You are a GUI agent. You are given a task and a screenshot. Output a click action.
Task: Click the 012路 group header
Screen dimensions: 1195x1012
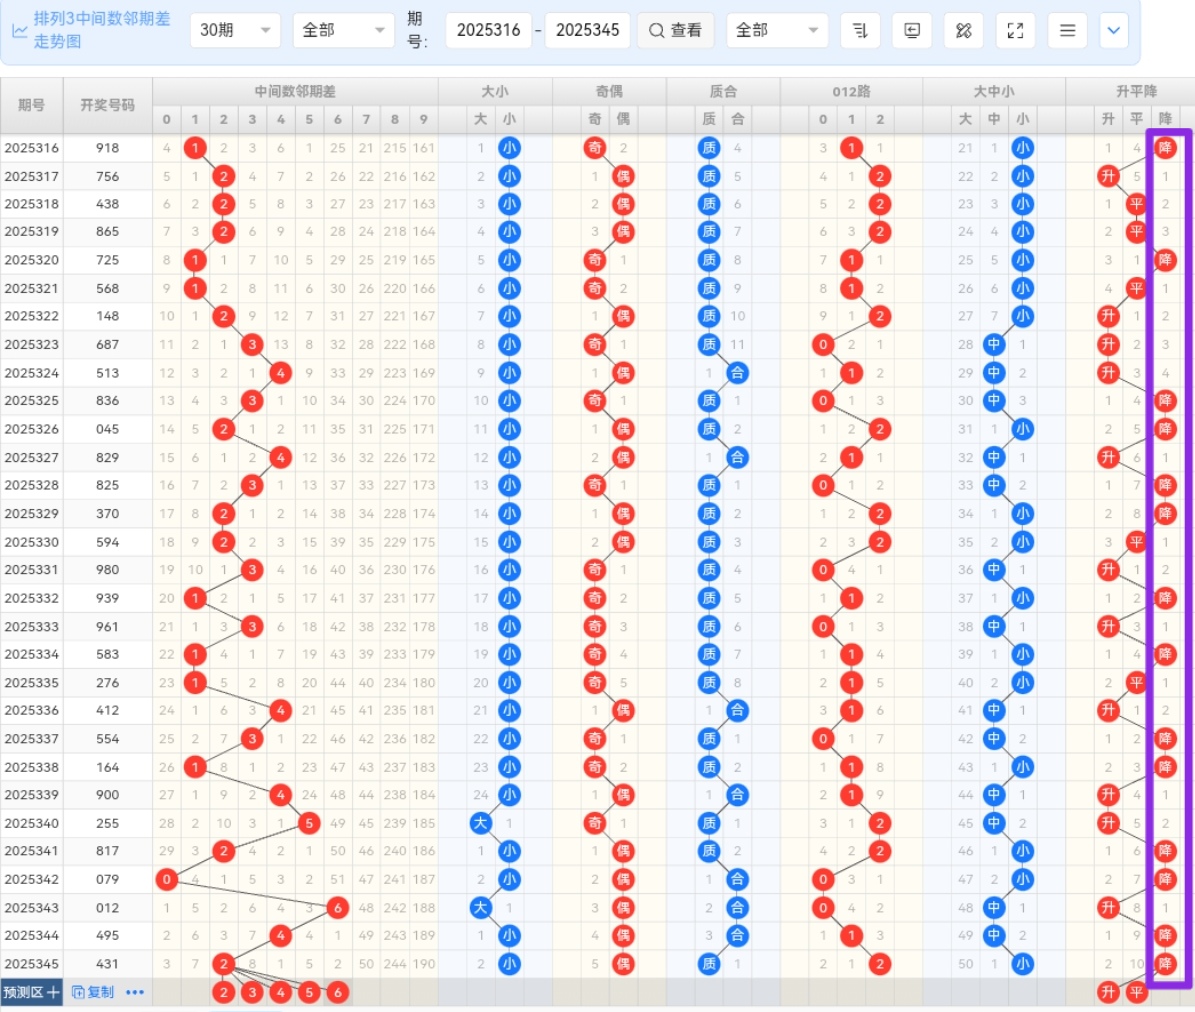[851, 91]
